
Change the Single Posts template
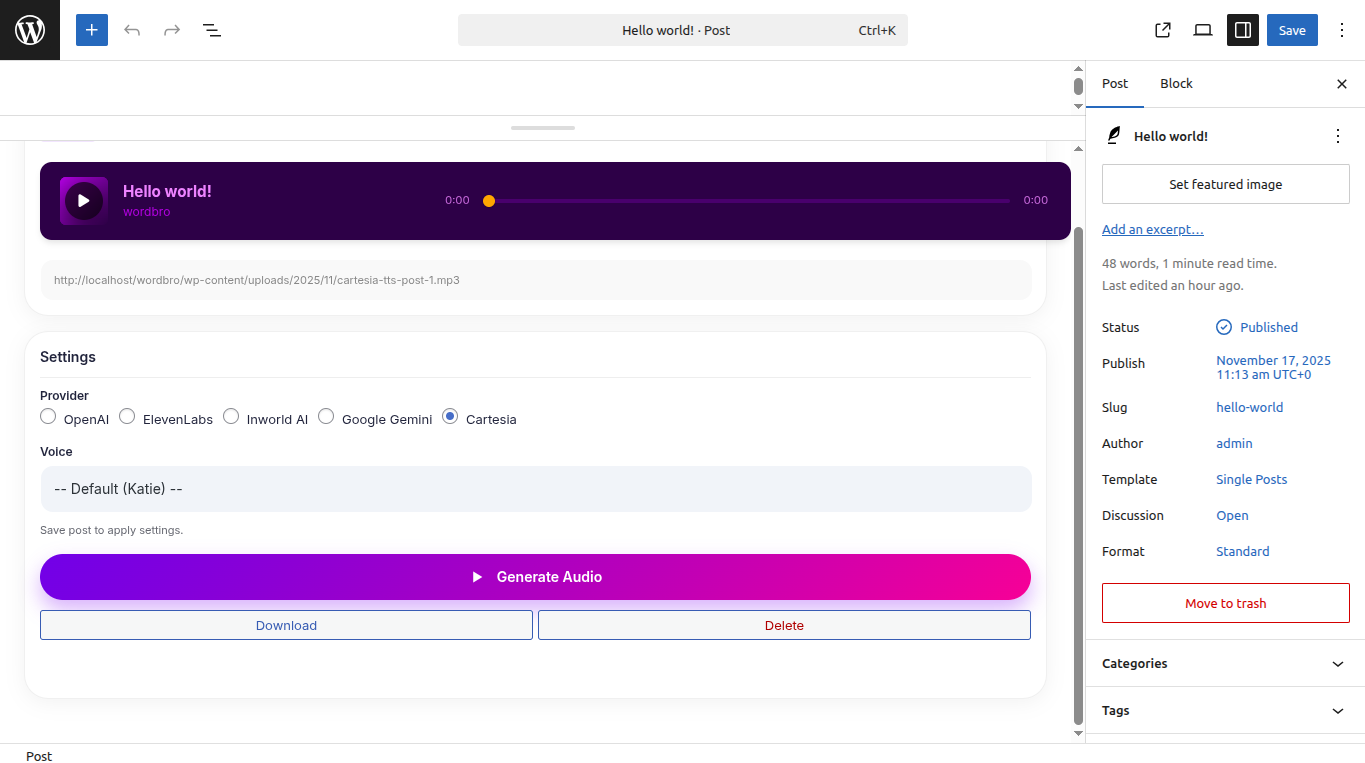click(x=1251, y=479)
